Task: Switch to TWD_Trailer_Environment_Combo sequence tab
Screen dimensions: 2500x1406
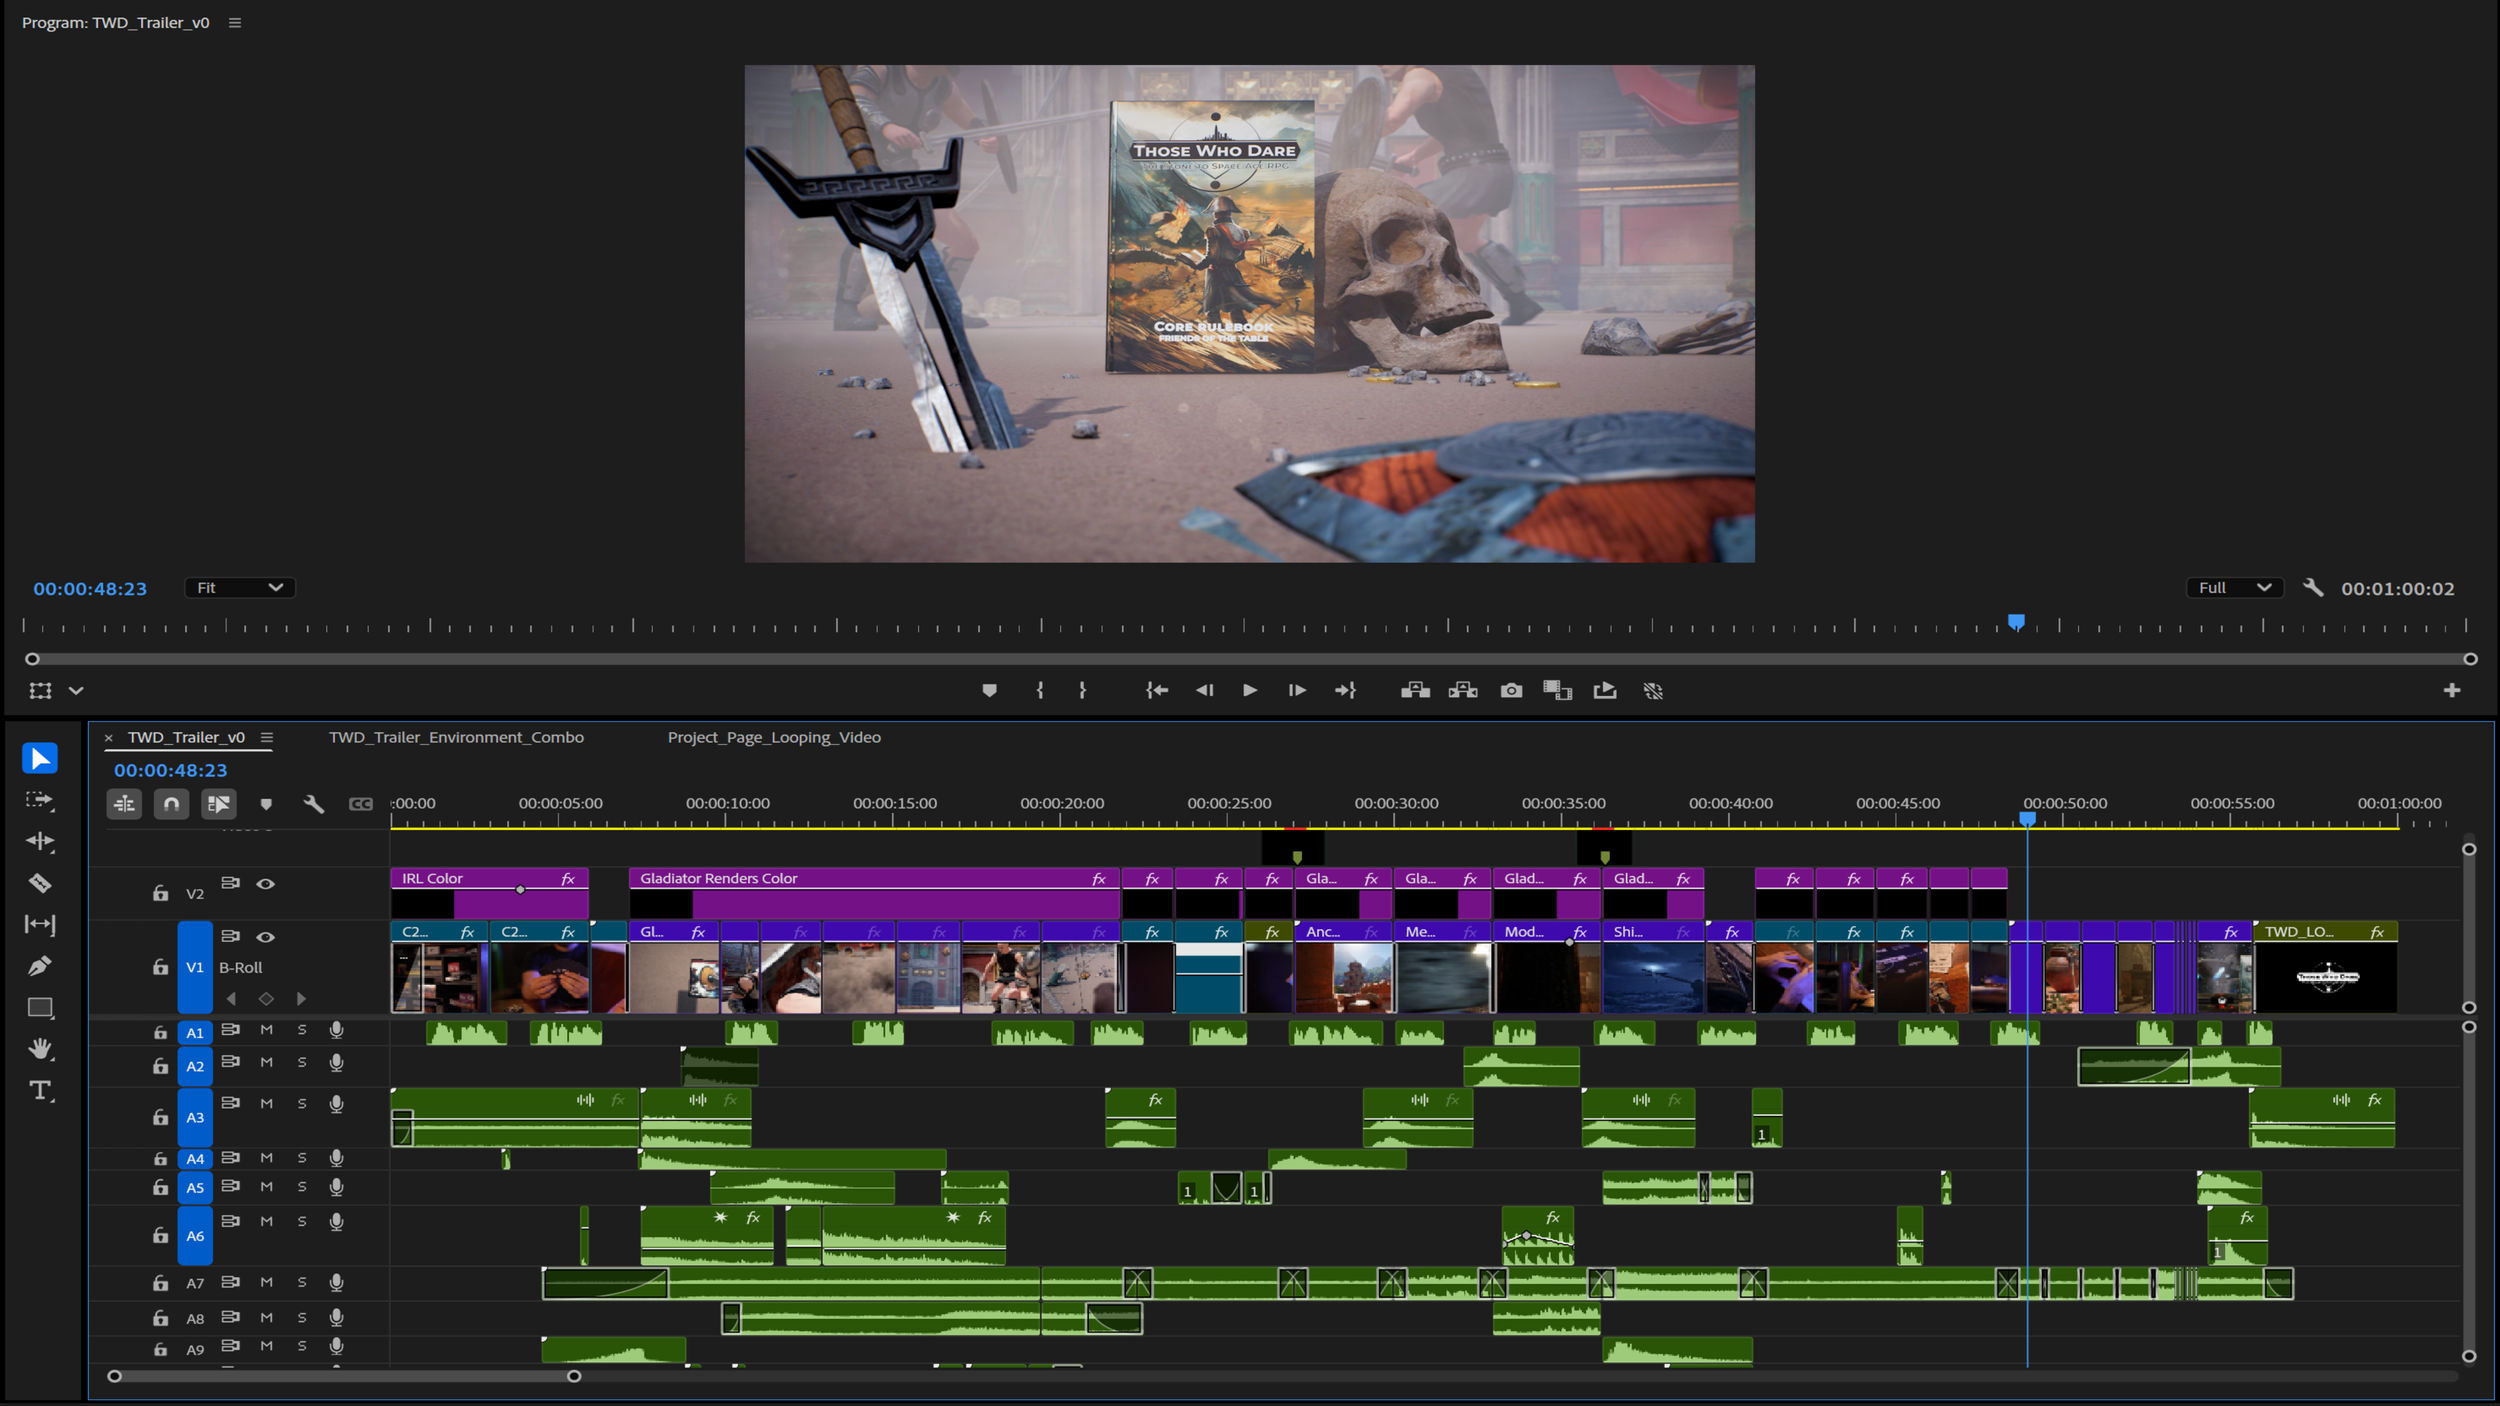Action: click(456, 737)
